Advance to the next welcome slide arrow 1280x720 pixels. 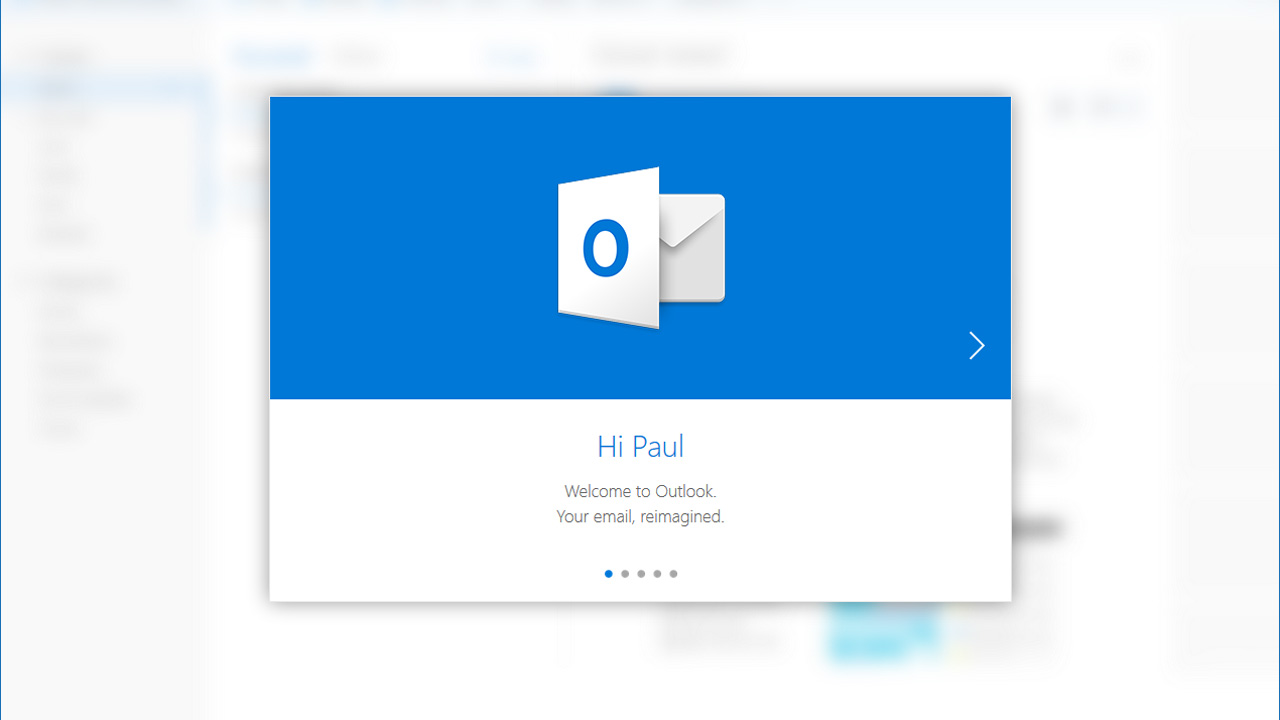(x=976, y=346)
